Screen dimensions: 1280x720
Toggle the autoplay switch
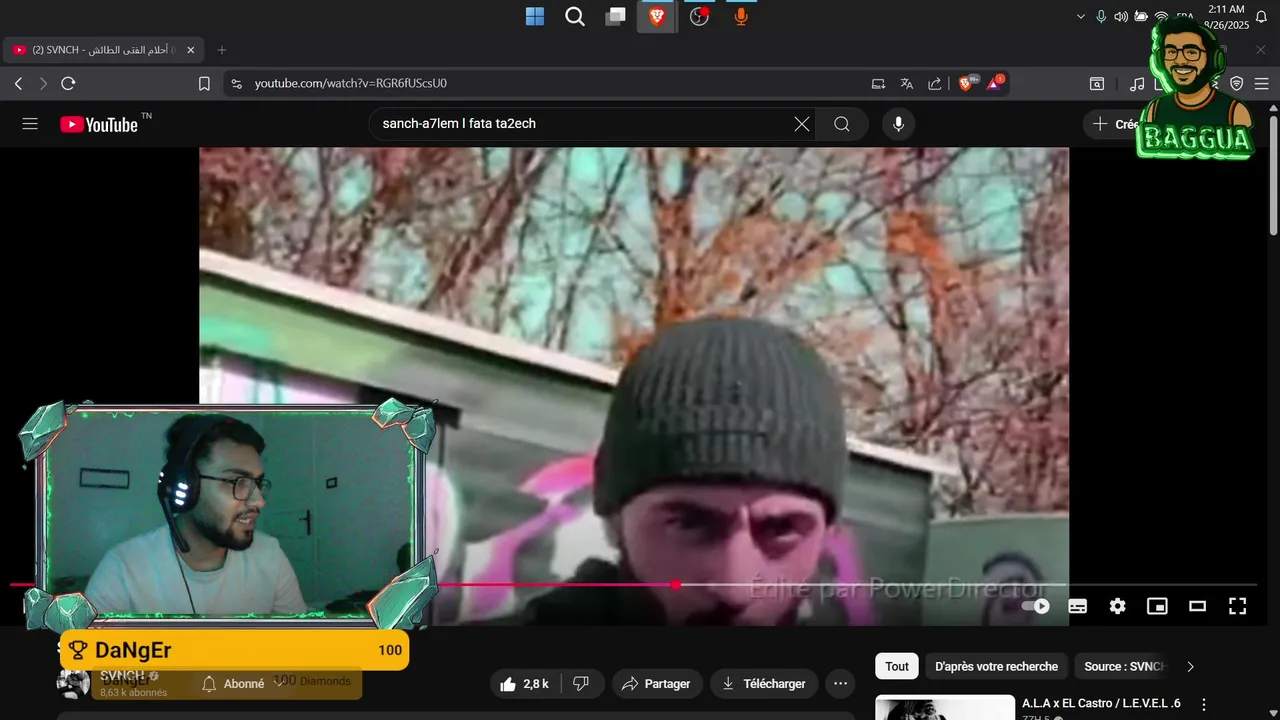click(1035, 606)
